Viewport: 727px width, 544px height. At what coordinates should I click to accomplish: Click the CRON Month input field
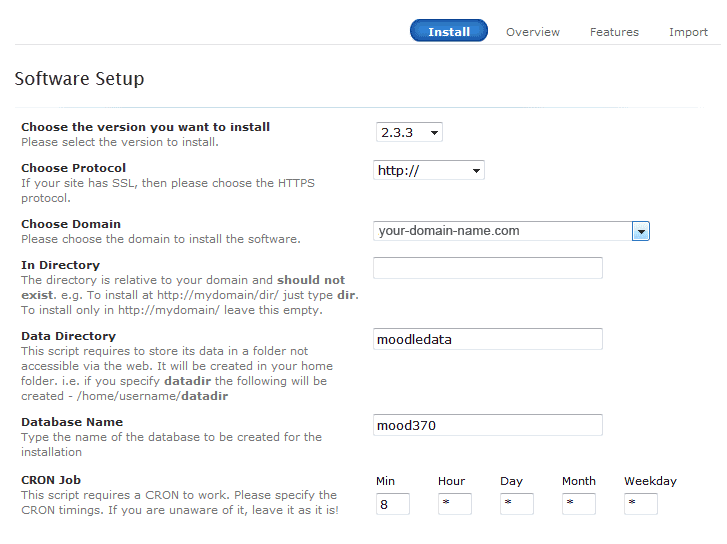(x=579, y=504)
